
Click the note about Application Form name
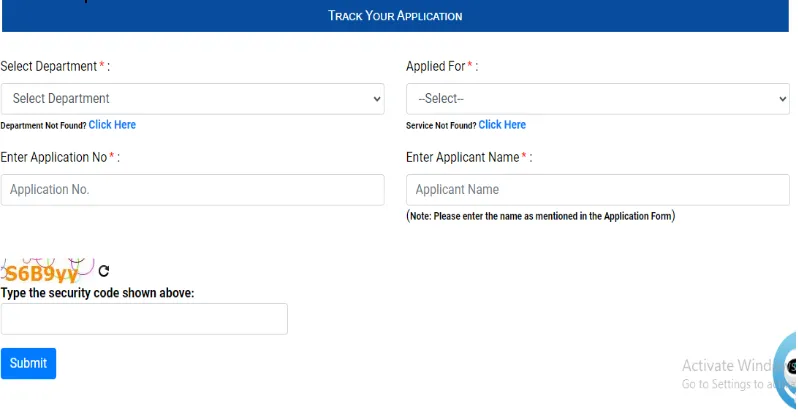[540, 216]
